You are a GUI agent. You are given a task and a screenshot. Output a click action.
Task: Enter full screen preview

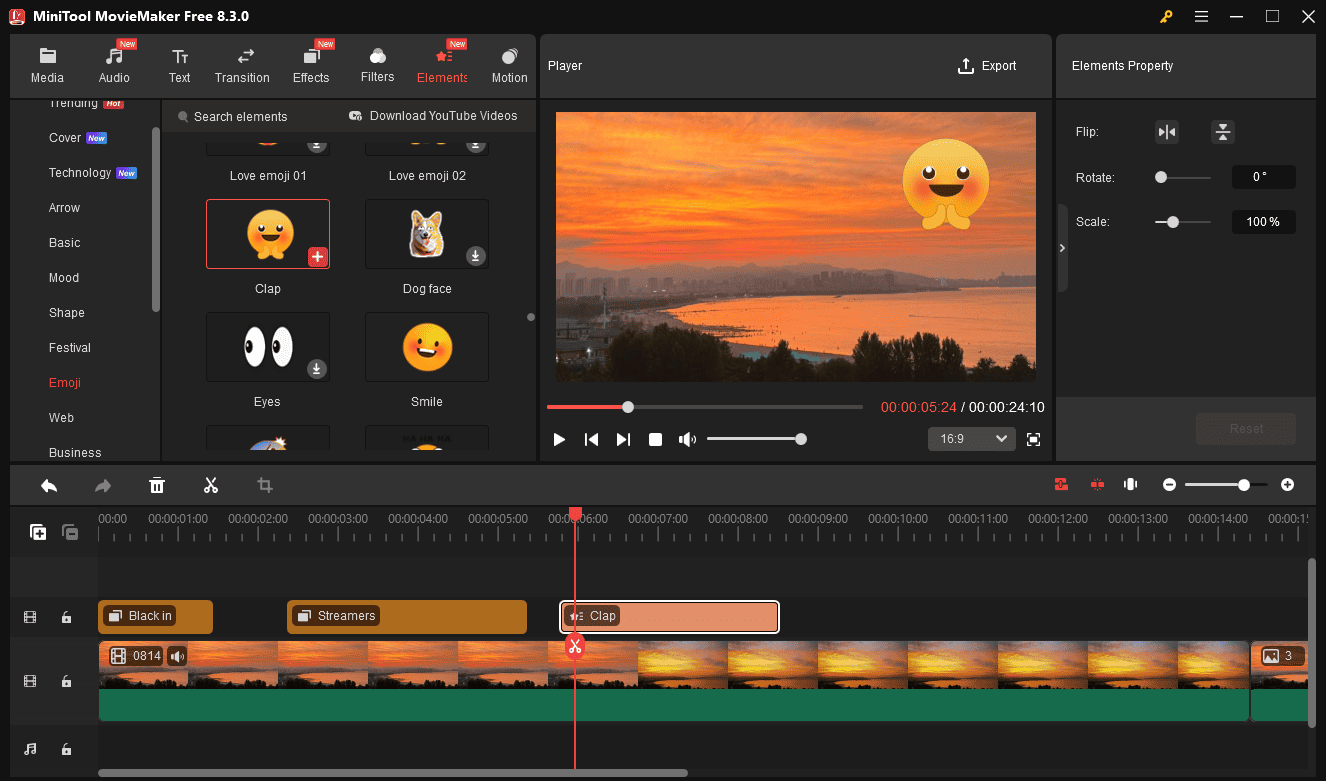(1034, 439)
